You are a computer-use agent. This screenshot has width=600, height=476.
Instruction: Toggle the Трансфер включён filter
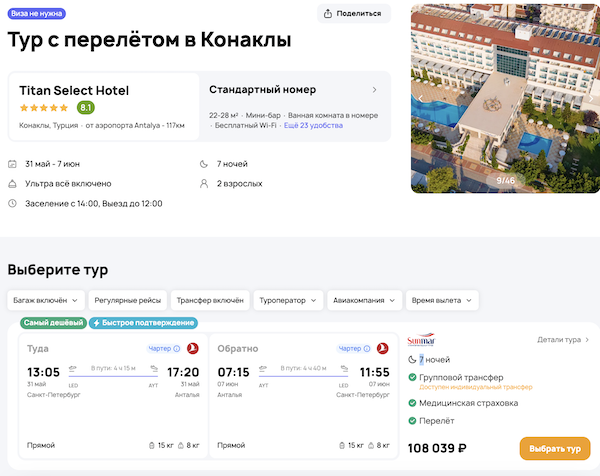tap(210, 300)
